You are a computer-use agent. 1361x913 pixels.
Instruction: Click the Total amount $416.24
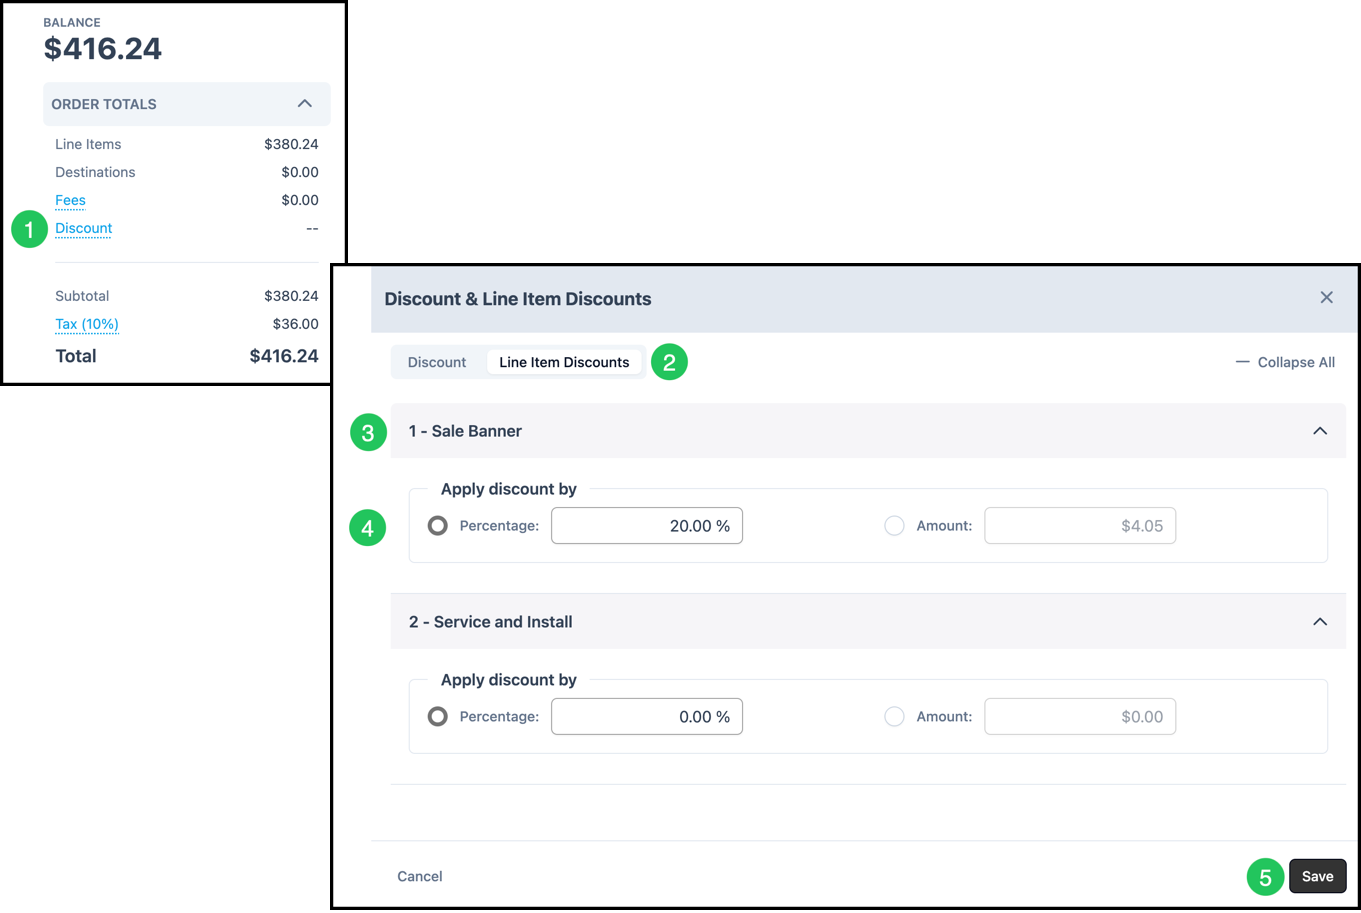point(284,356)
